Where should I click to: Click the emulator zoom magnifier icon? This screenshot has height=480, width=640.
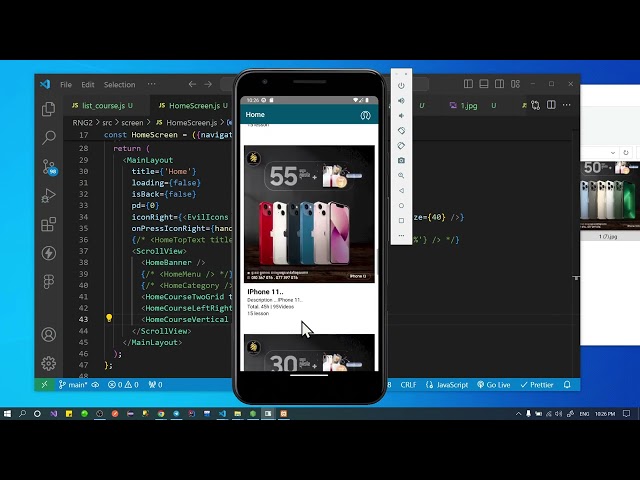[x=401, y=176]
